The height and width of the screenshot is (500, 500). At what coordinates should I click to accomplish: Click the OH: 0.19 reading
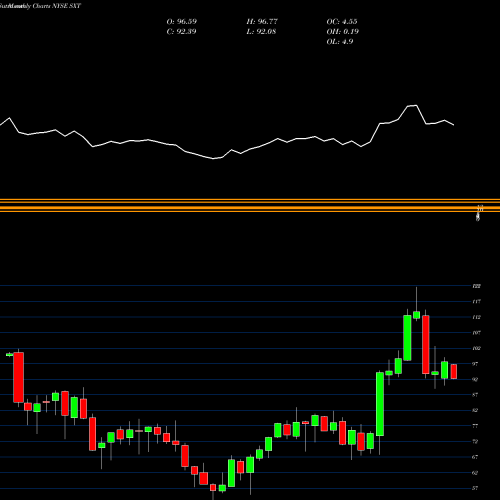tap(343, 32)
